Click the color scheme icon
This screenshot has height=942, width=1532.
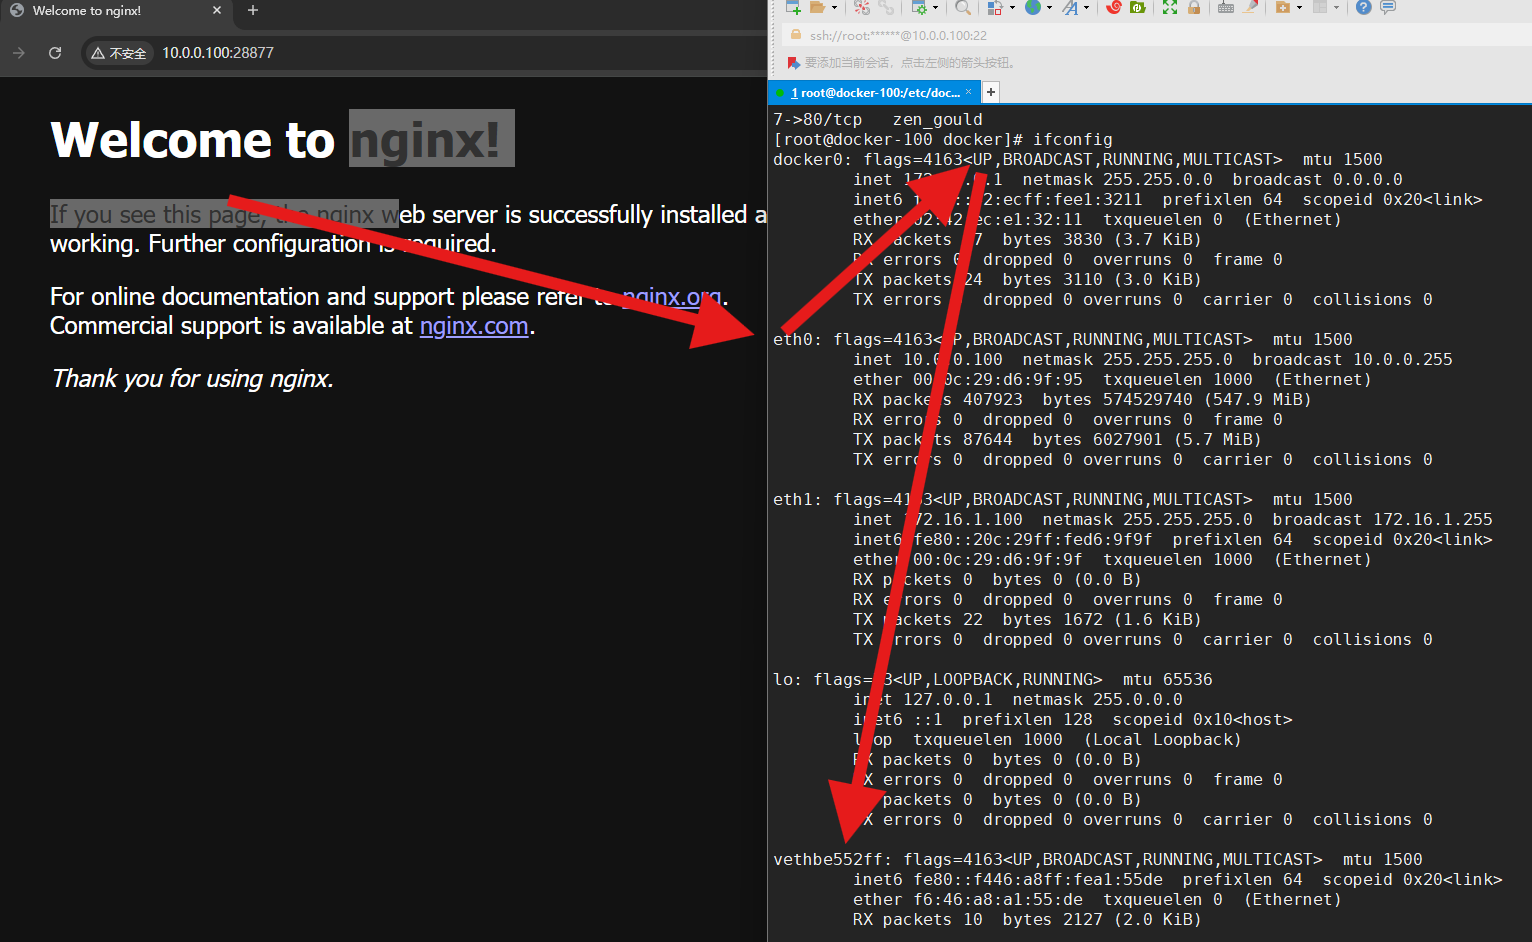pos(995,7)
